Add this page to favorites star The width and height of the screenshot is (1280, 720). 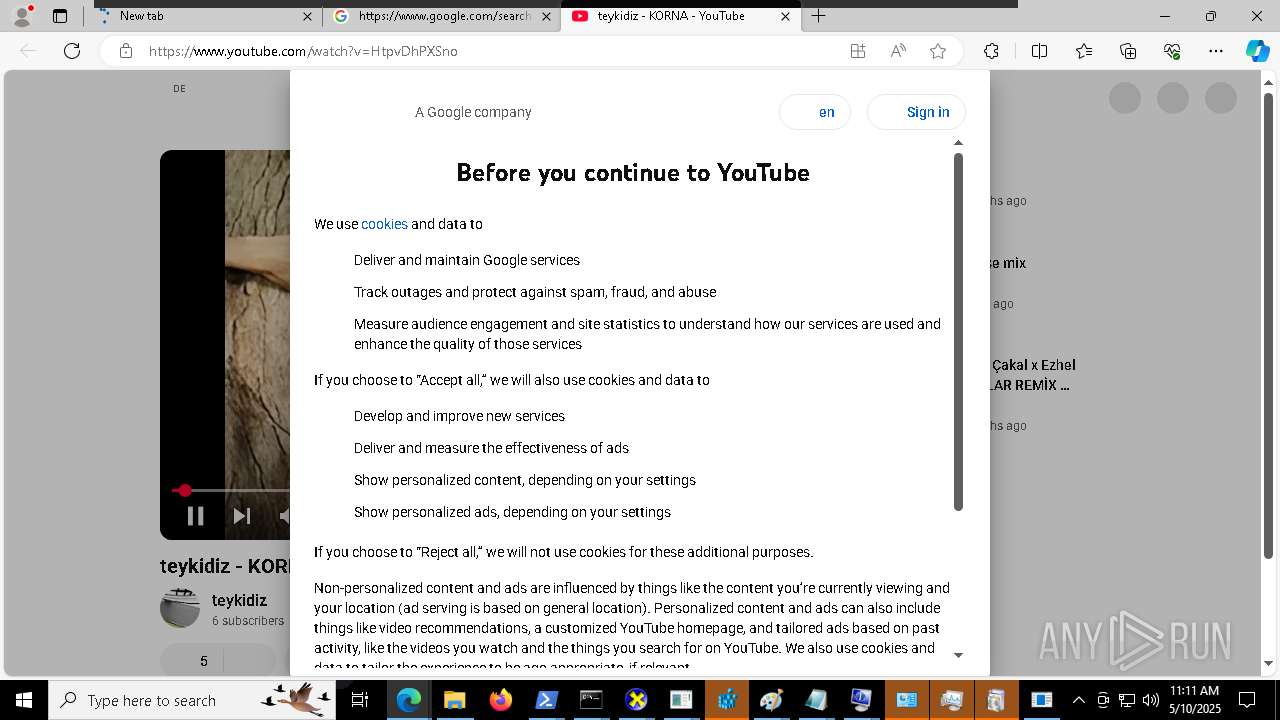(x=938, y=51)
